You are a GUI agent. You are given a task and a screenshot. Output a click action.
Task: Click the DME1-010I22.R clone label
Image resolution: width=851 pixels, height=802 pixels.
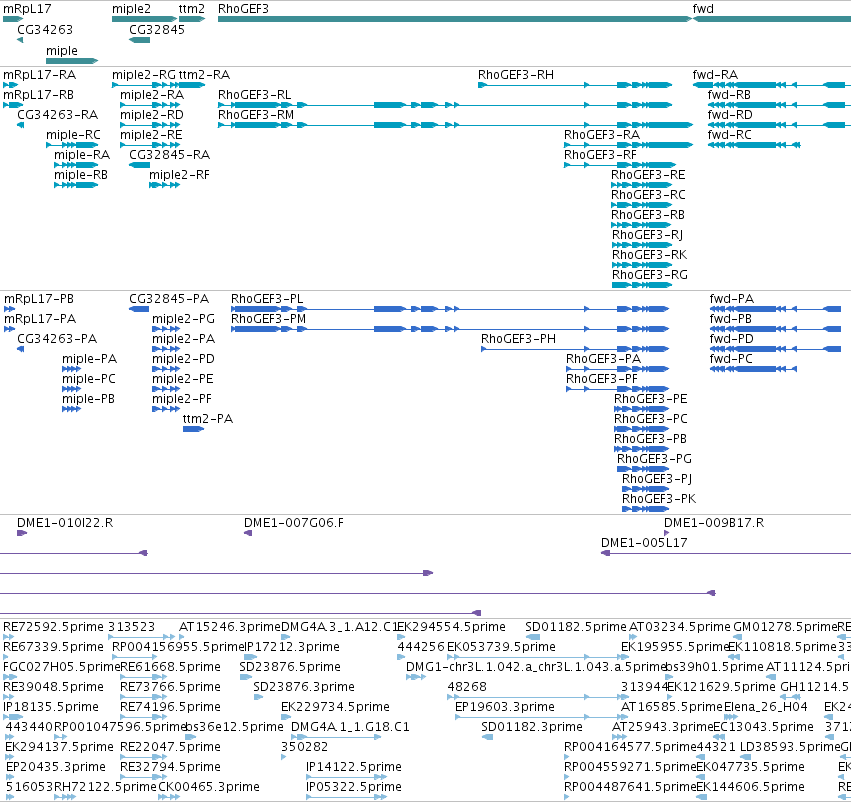[x=65, y=523]
